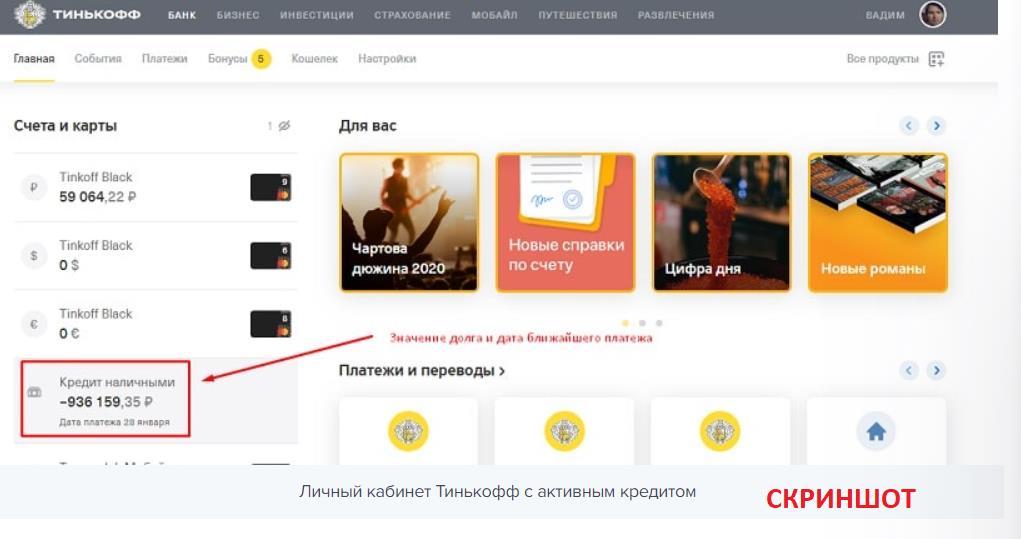Click third Tinkoff payment template icon
Screen dimensions: 1021x539
pyautogui.click(x=720, y=431)
